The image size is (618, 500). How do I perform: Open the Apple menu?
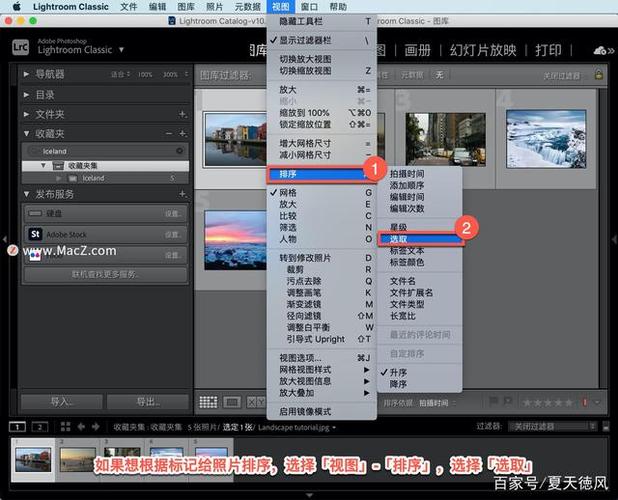[17, 7]
